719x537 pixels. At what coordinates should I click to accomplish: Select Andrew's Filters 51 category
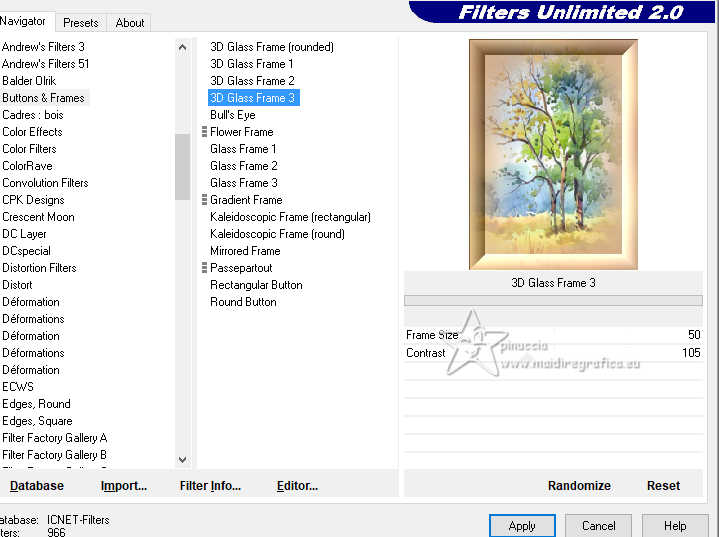(45, 64)
